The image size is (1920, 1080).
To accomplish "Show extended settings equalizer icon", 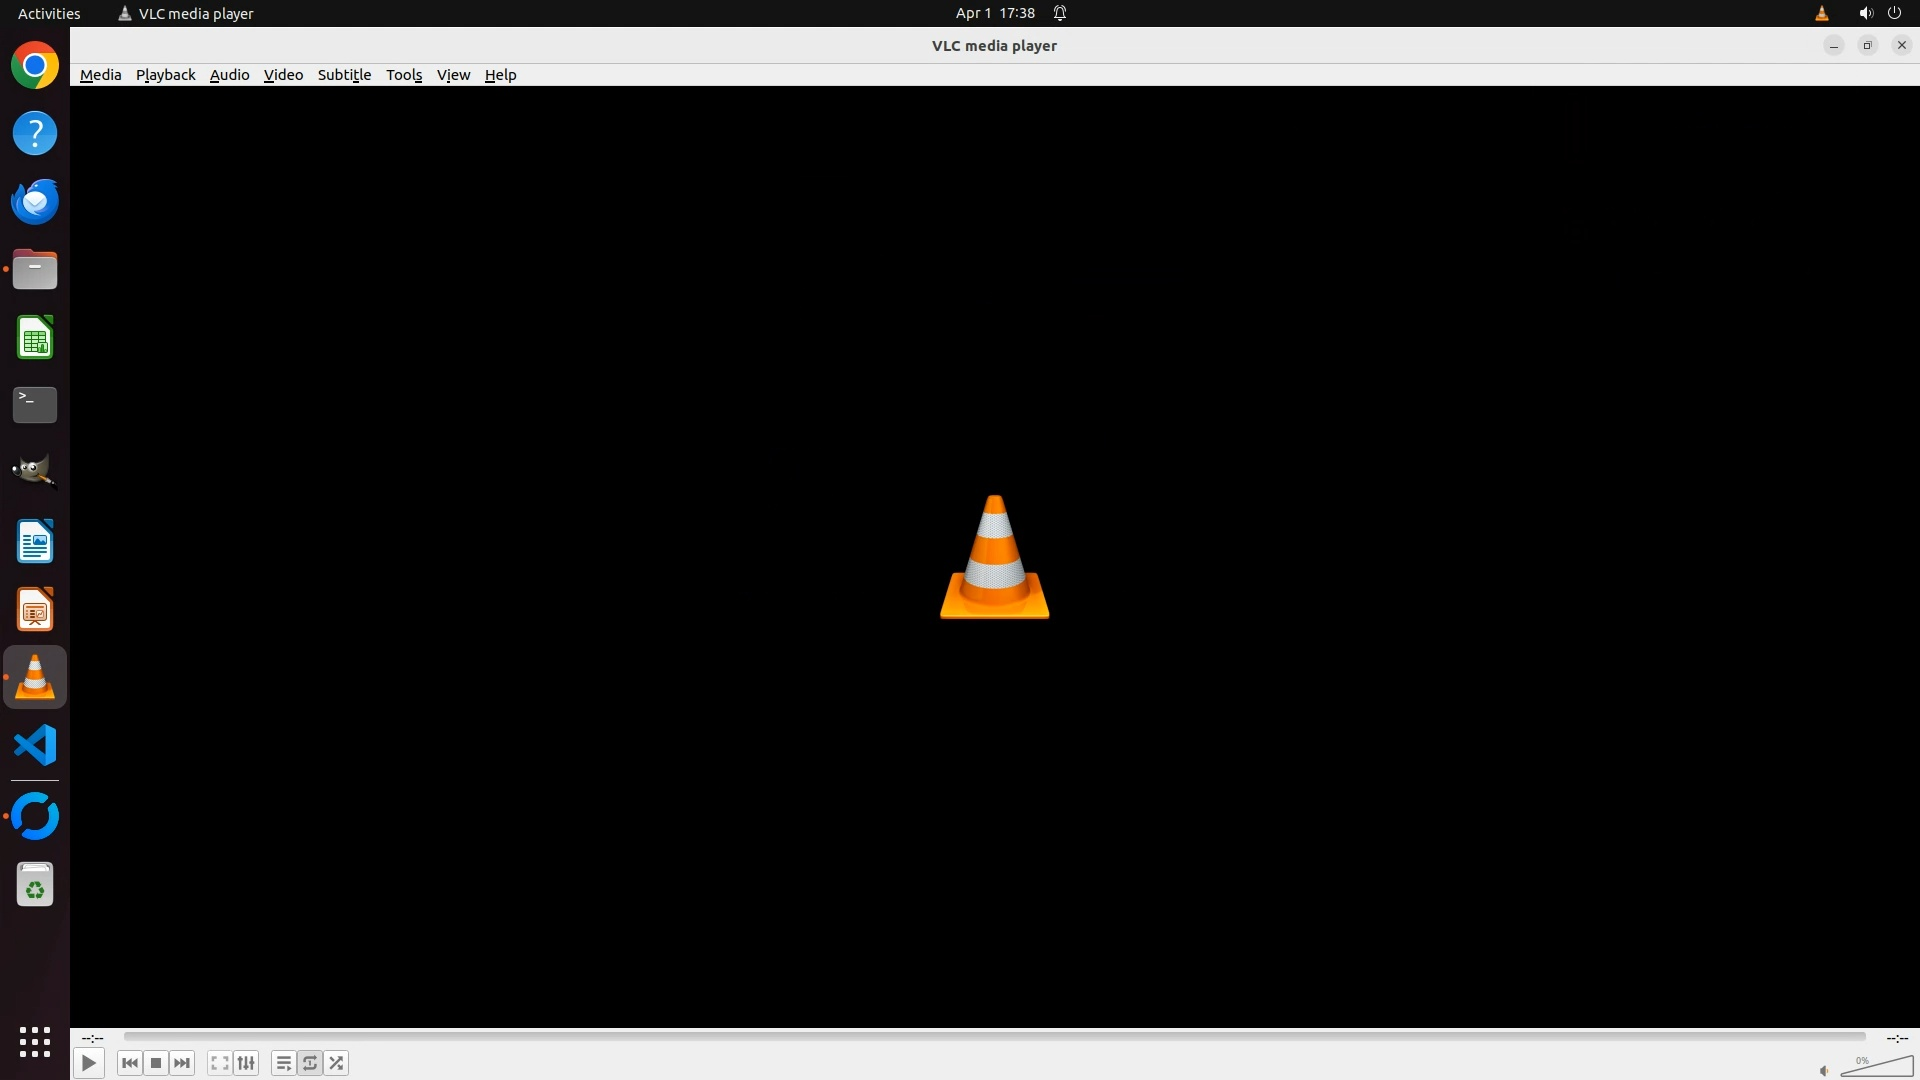I will coord(246,1063).
